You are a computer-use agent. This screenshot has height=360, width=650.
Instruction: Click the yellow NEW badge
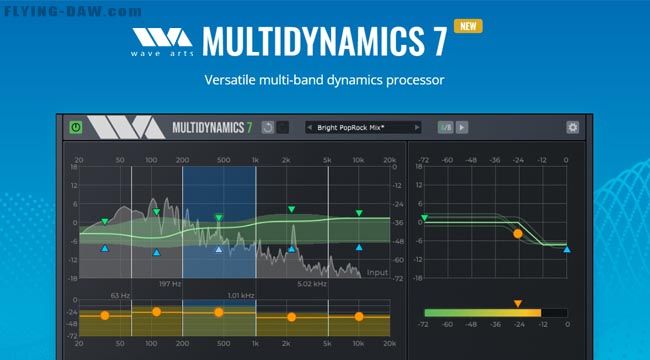click(x=468, y=26)
